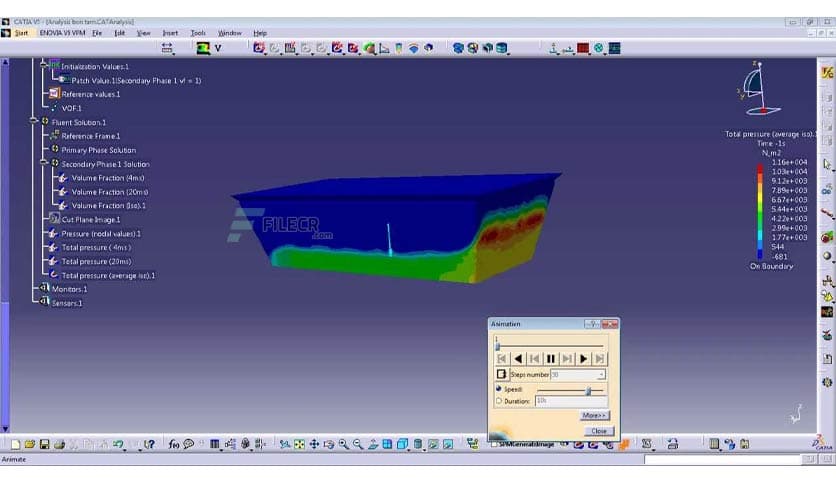This screenshot has width=836, height=484.
Task: Click the orange icon beside Animation dialog bottom
Action: pos(624,444)
